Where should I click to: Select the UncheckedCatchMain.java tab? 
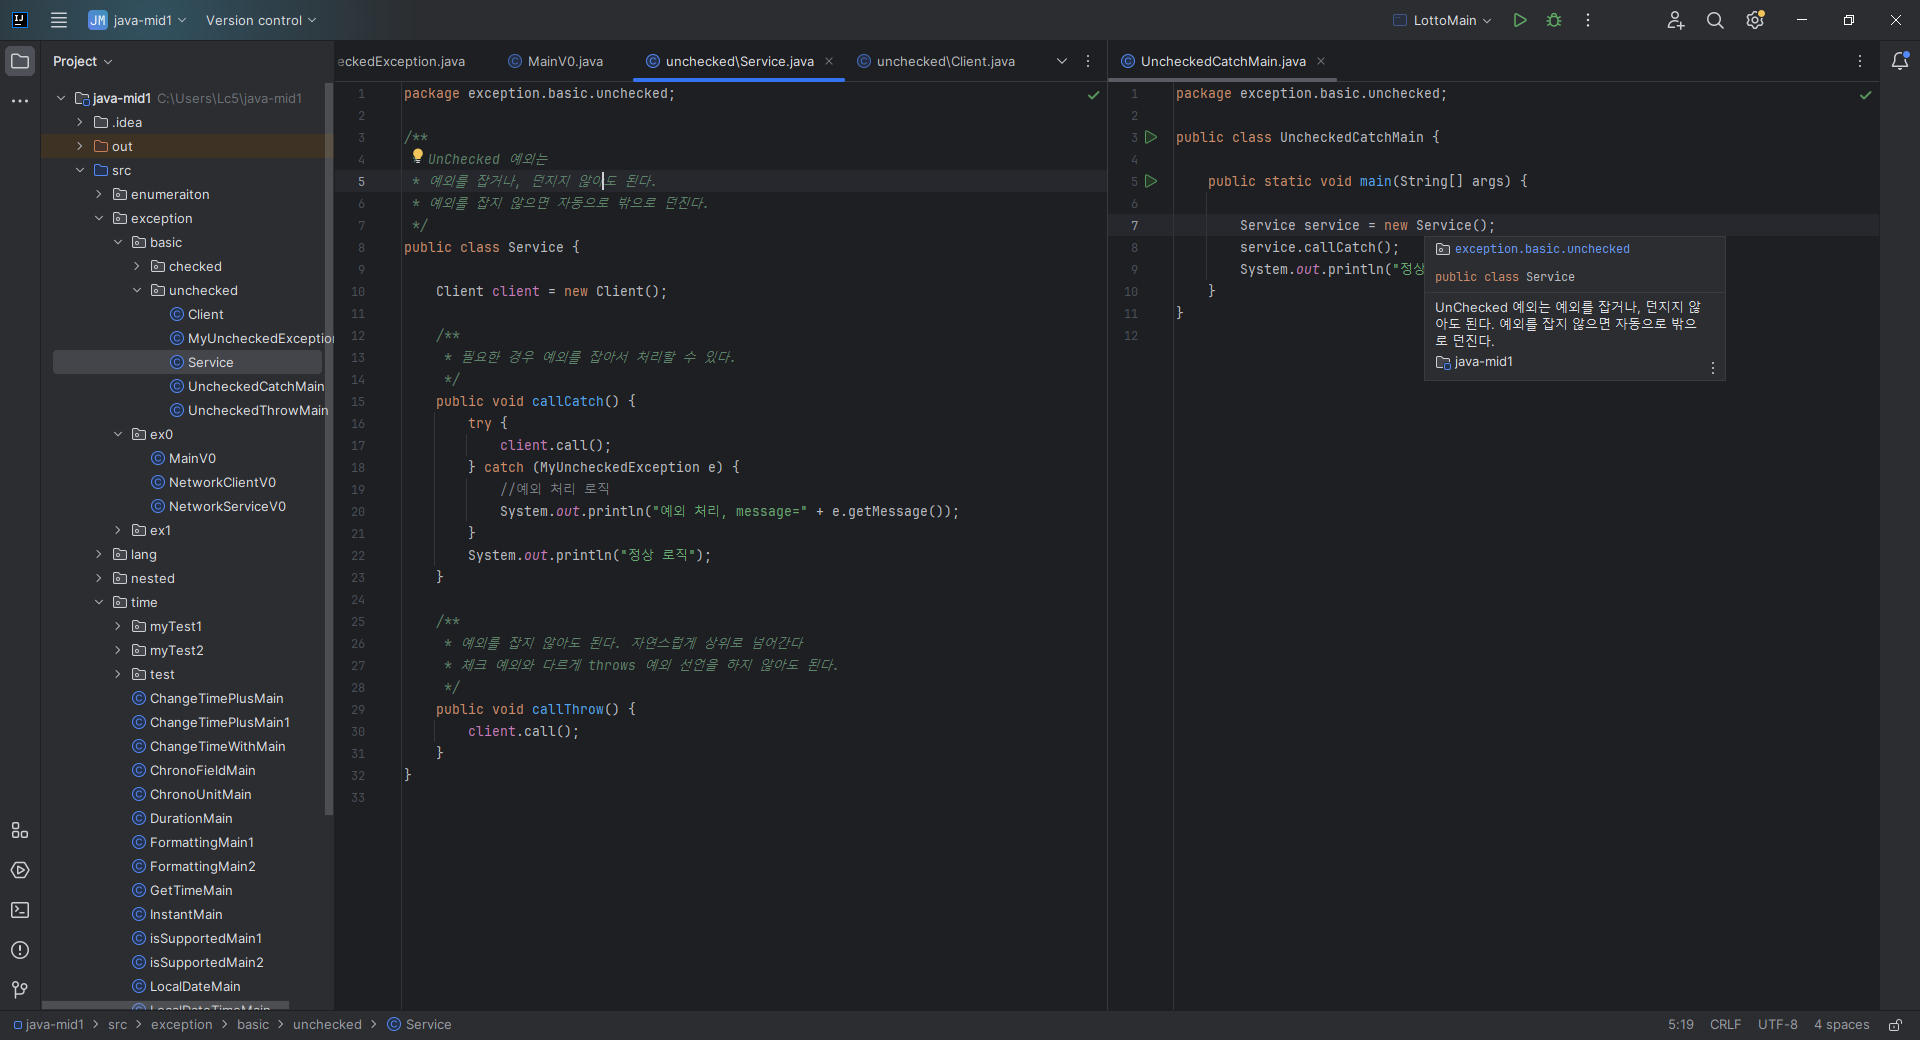point(1223,61)
